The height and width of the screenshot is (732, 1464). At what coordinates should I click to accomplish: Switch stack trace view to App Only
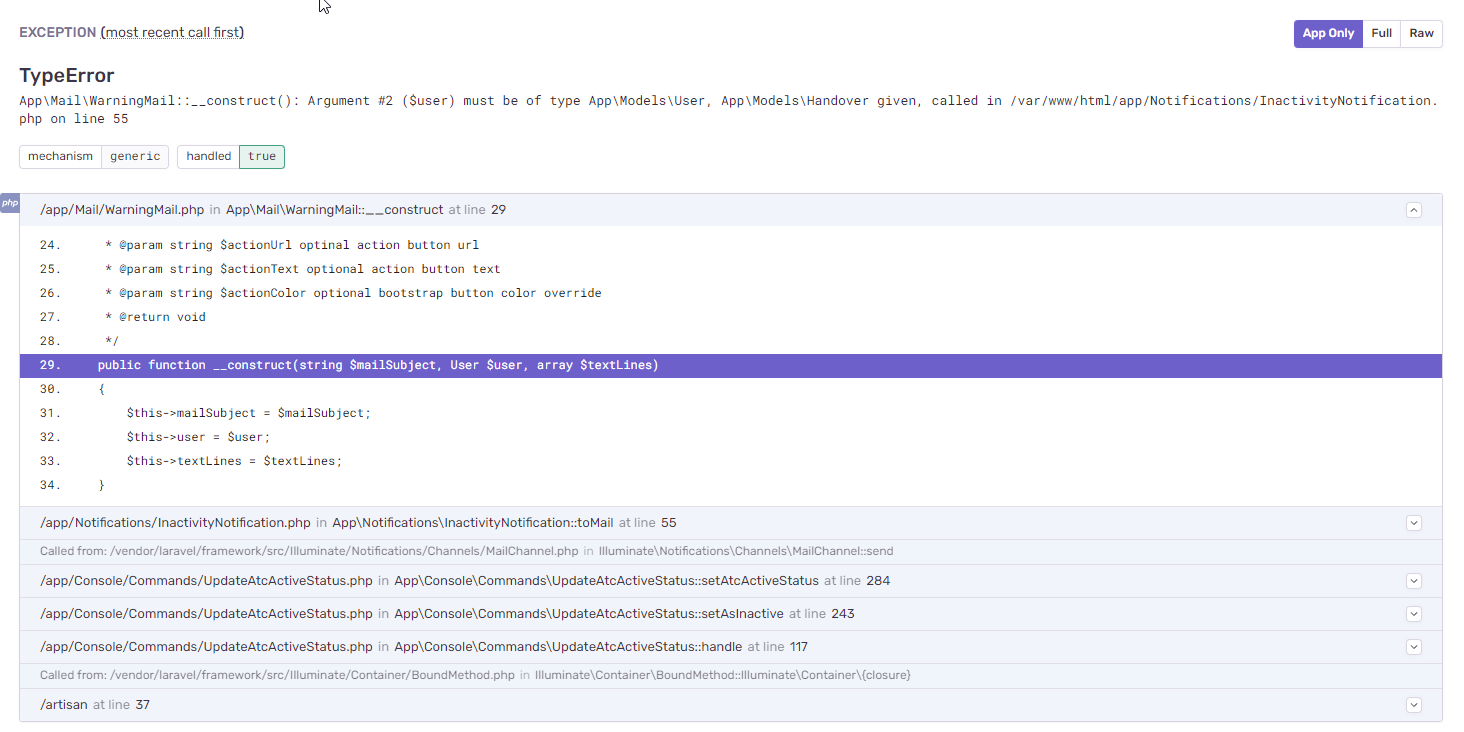tap(1328, 34)
